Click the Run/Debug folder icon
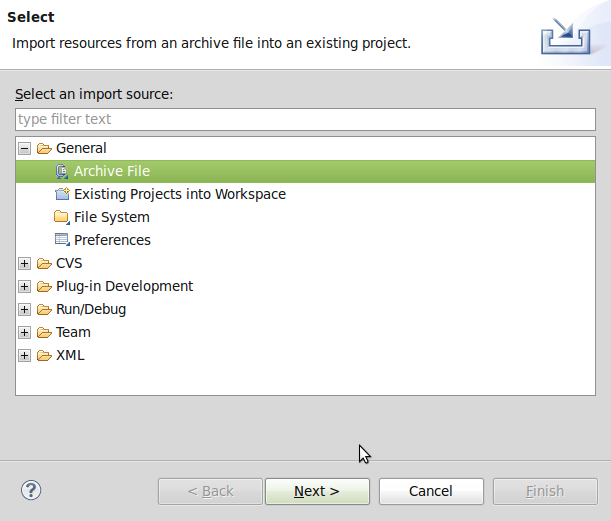The image size is (611, 521). tap(44, 309)
